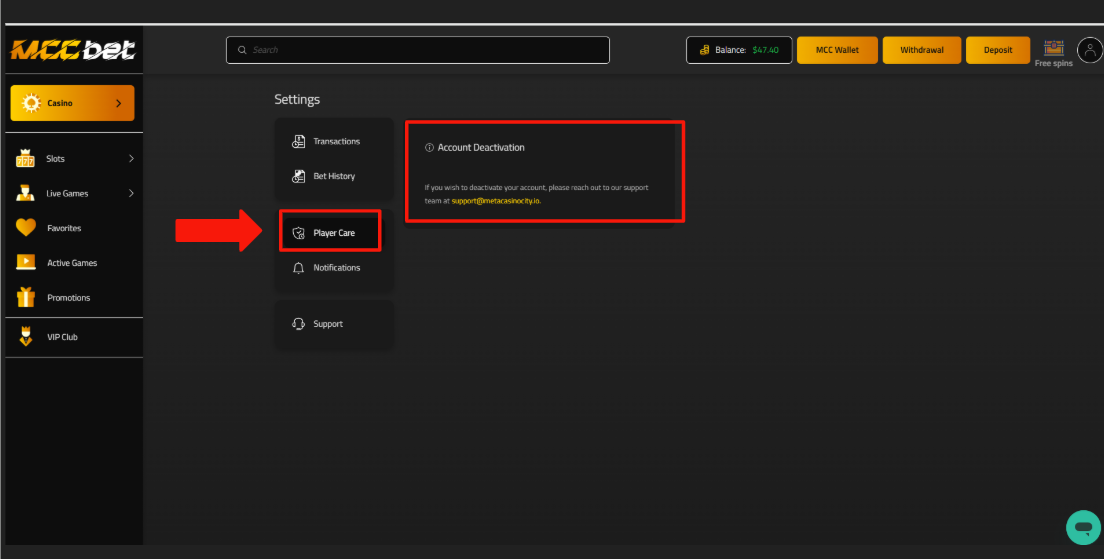Click the Notifications bell icon
Image resolution: width=1104 pixels, height=559 pixels.
(x=298, y=268)
